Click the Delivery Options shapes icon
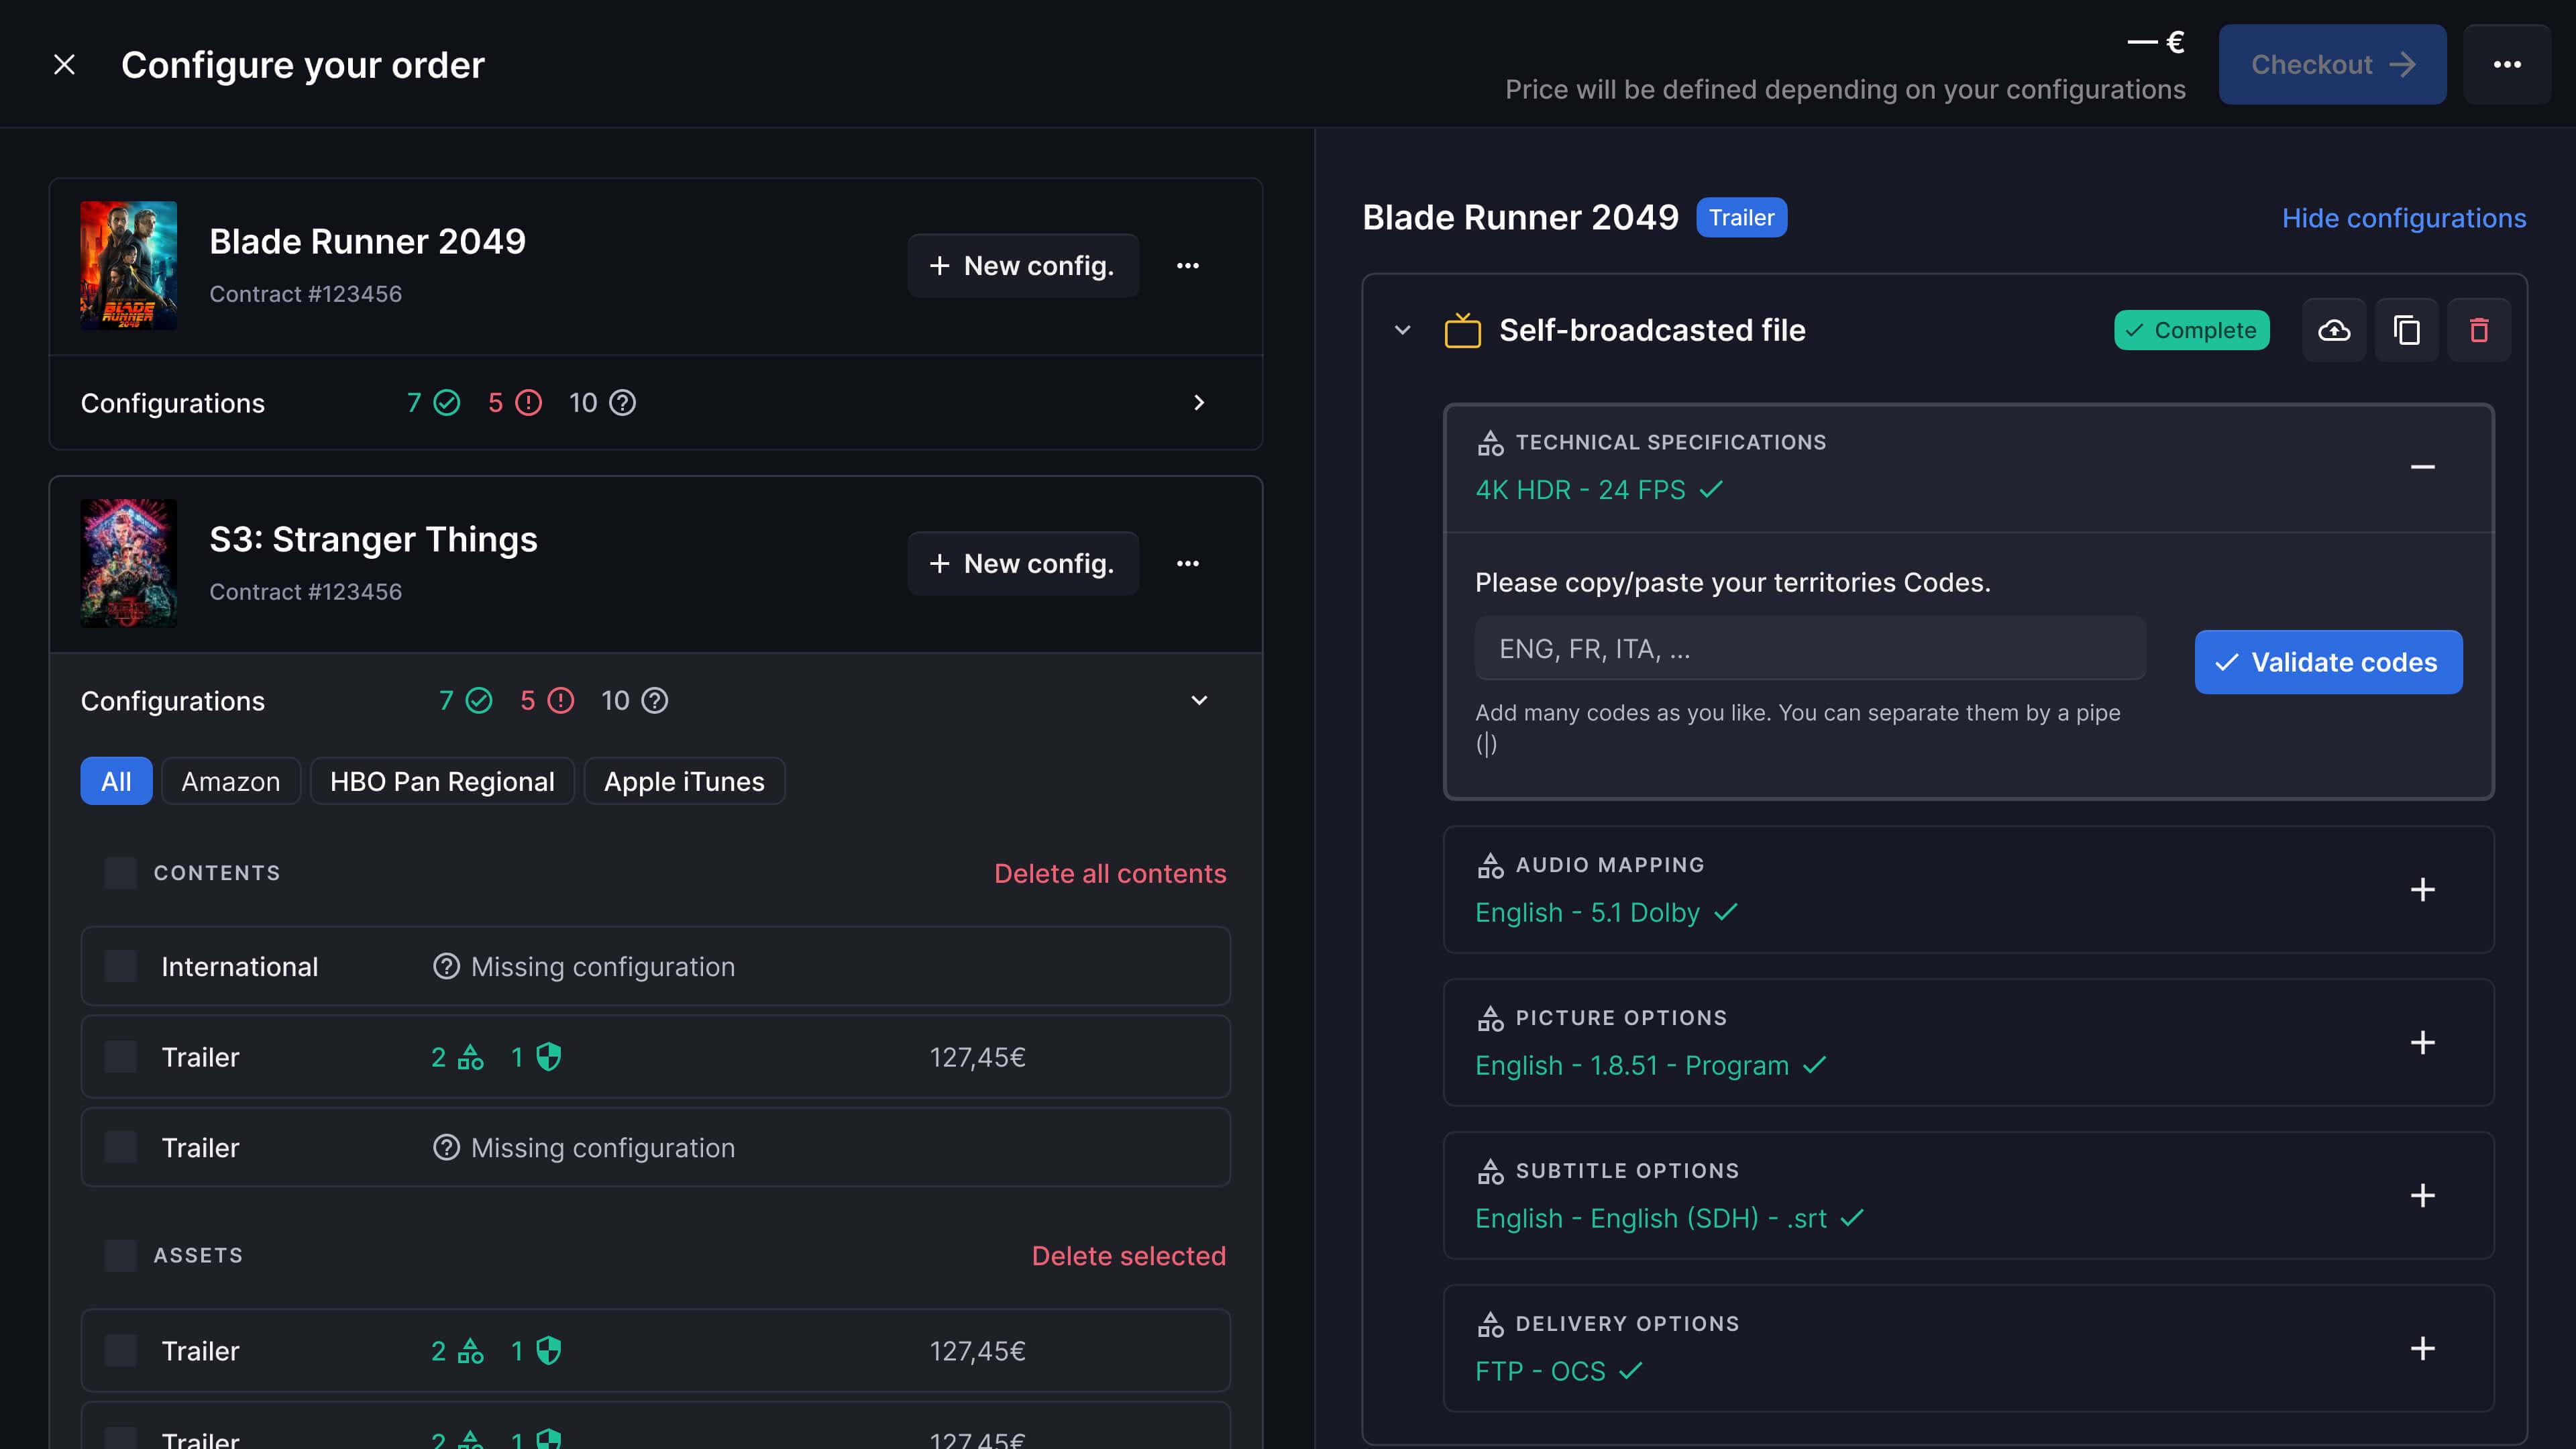2576x1449 pixels. click(1490, 1324)
